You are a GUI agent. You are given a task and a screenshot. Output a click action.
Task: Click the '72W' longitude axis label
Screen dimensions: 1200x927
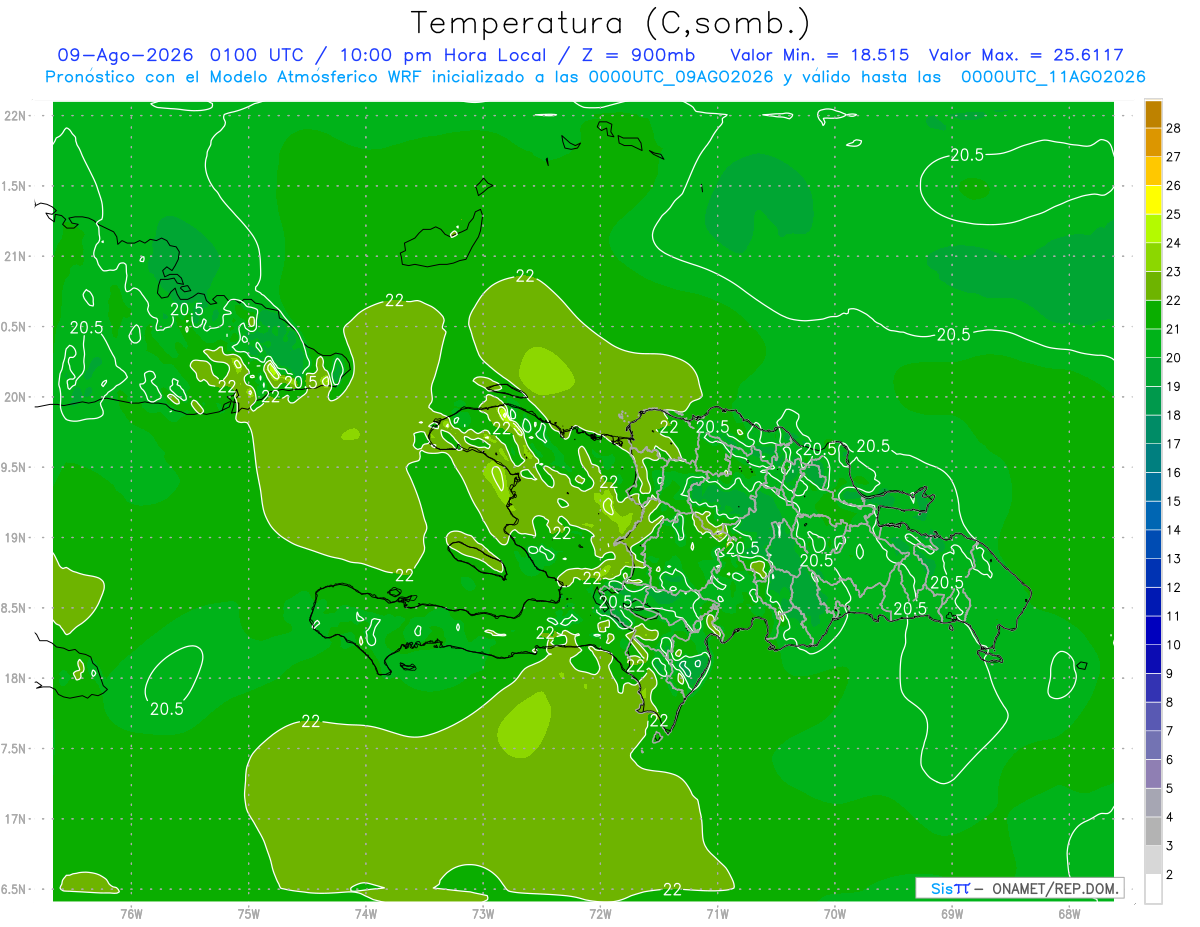tap(600, 913)
